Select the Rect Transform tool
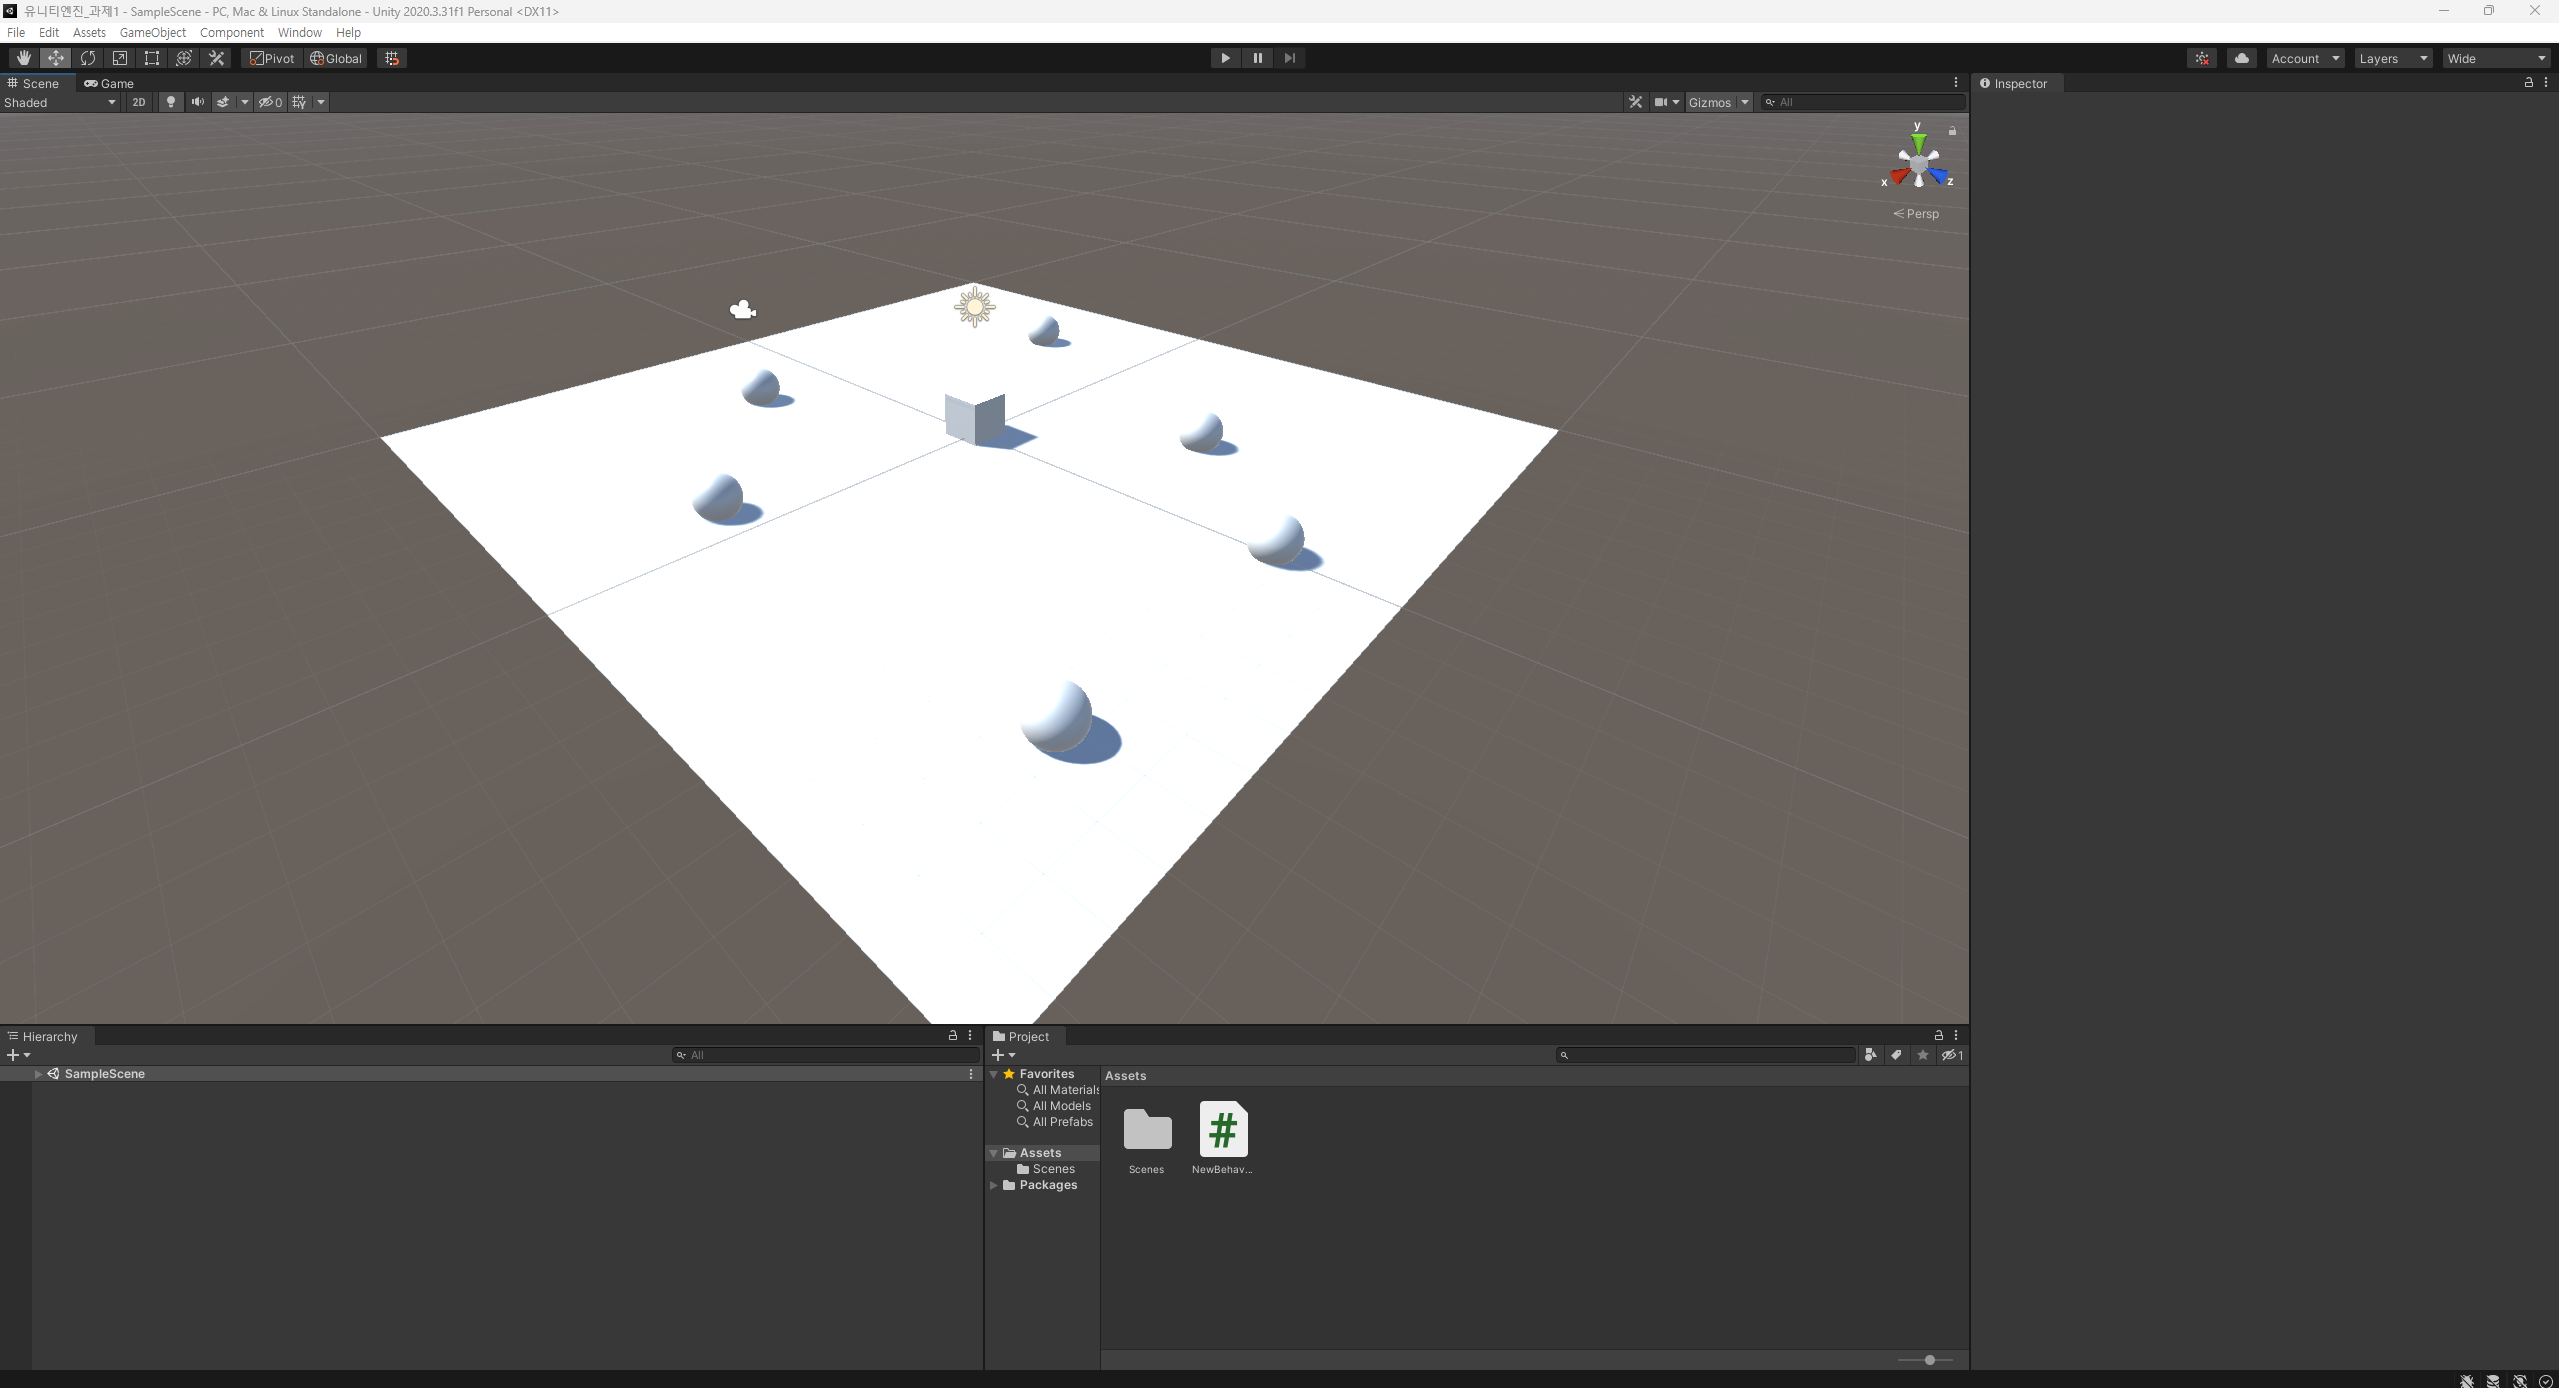The height and width of the screenshot is (1388, 2559). [152, 58]
